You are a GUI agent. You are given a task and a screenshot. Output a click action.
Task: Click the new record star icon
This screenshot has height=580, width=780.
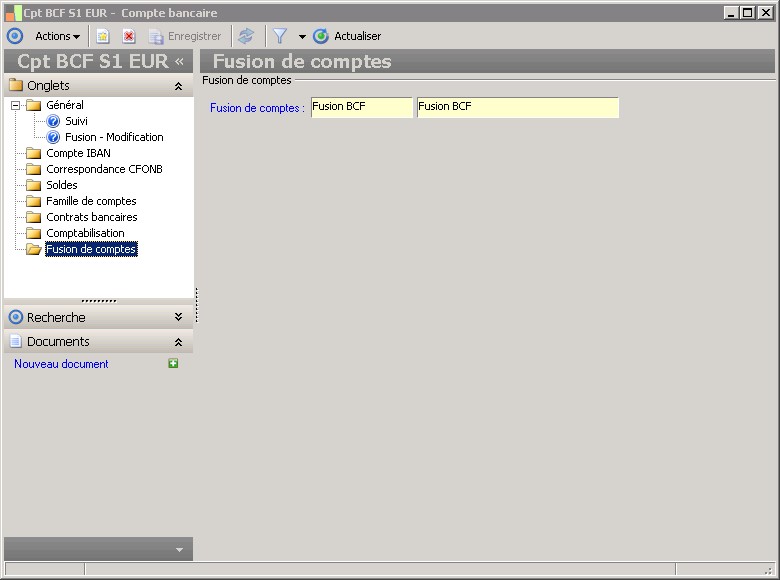103,36
